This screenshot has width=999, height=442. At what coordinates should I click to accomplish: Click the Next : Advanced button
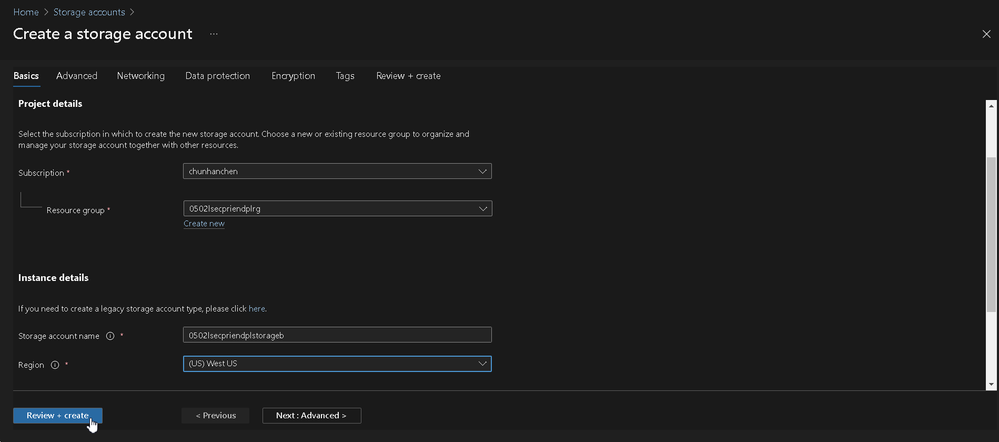[x=312, y=415]
